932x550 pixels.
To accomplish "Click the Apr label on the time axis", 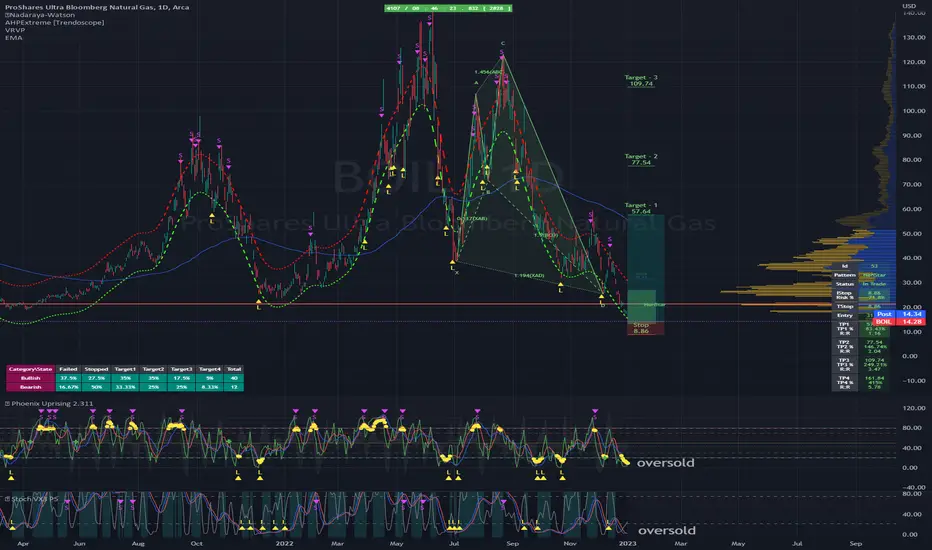I will [23, 543].
